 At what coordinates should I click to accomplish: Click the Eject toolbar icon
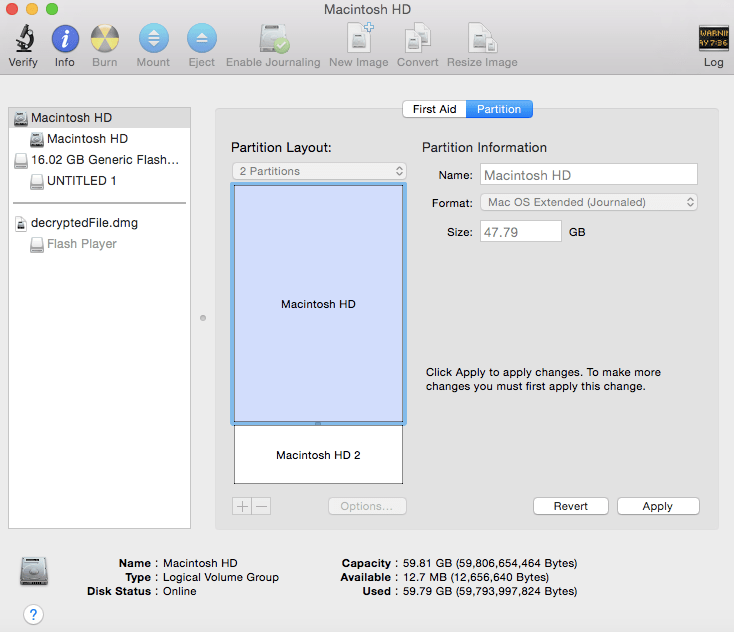pyautogui.click(x=202, y=38)
